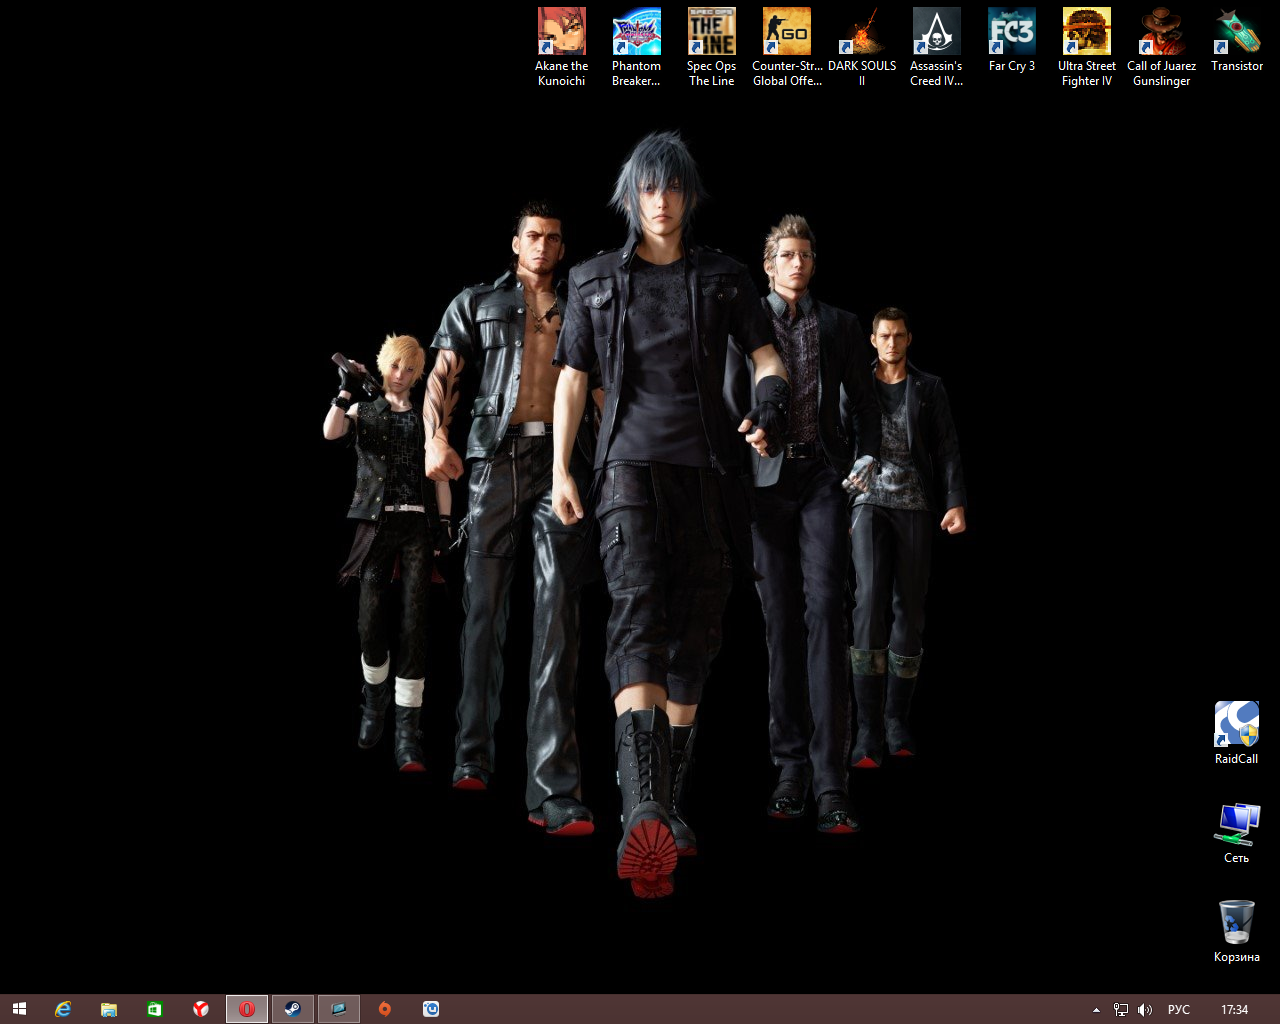Select the Transistor desktop shortcut
The image size is (1280, 1024).
(x=1237, y=40)
